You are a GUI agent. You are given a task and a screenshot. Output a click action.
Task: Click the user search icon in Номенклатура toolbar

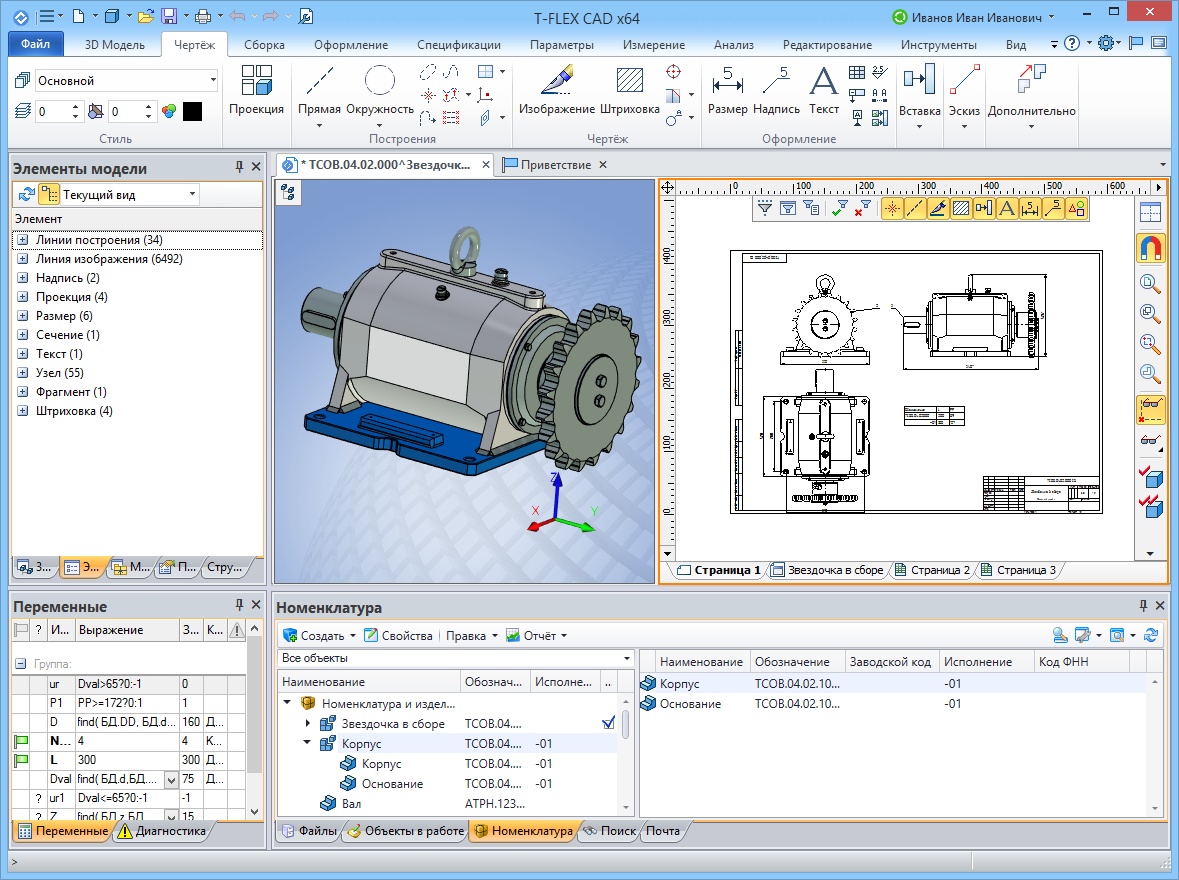tap(1060, 636)
